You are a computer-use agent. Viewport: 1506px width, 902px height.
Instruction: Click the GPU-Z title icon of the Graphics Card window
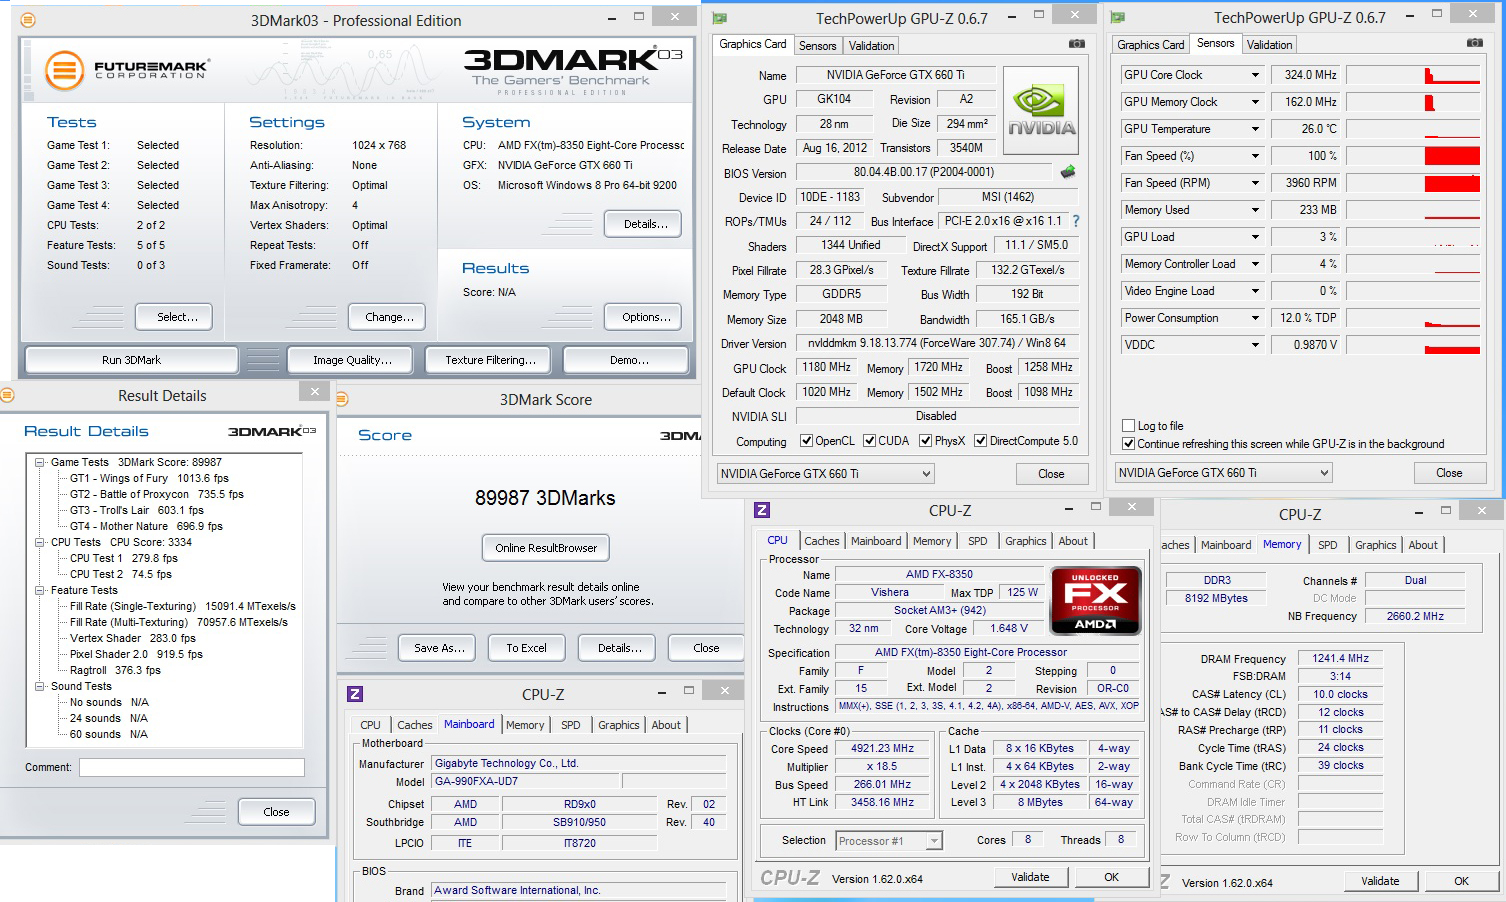[x=719, y=18]
